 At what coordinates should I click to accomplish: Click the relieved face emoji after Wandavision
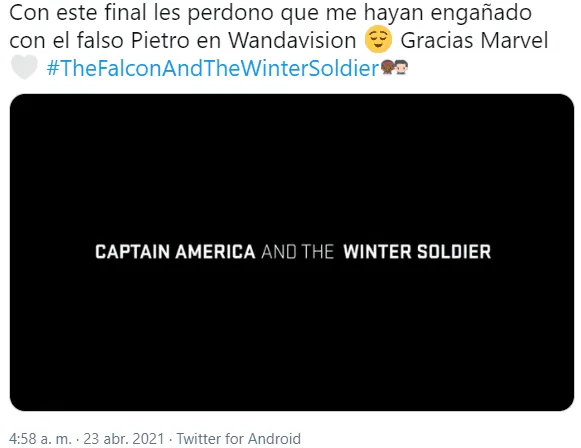(x=378, y=39)
